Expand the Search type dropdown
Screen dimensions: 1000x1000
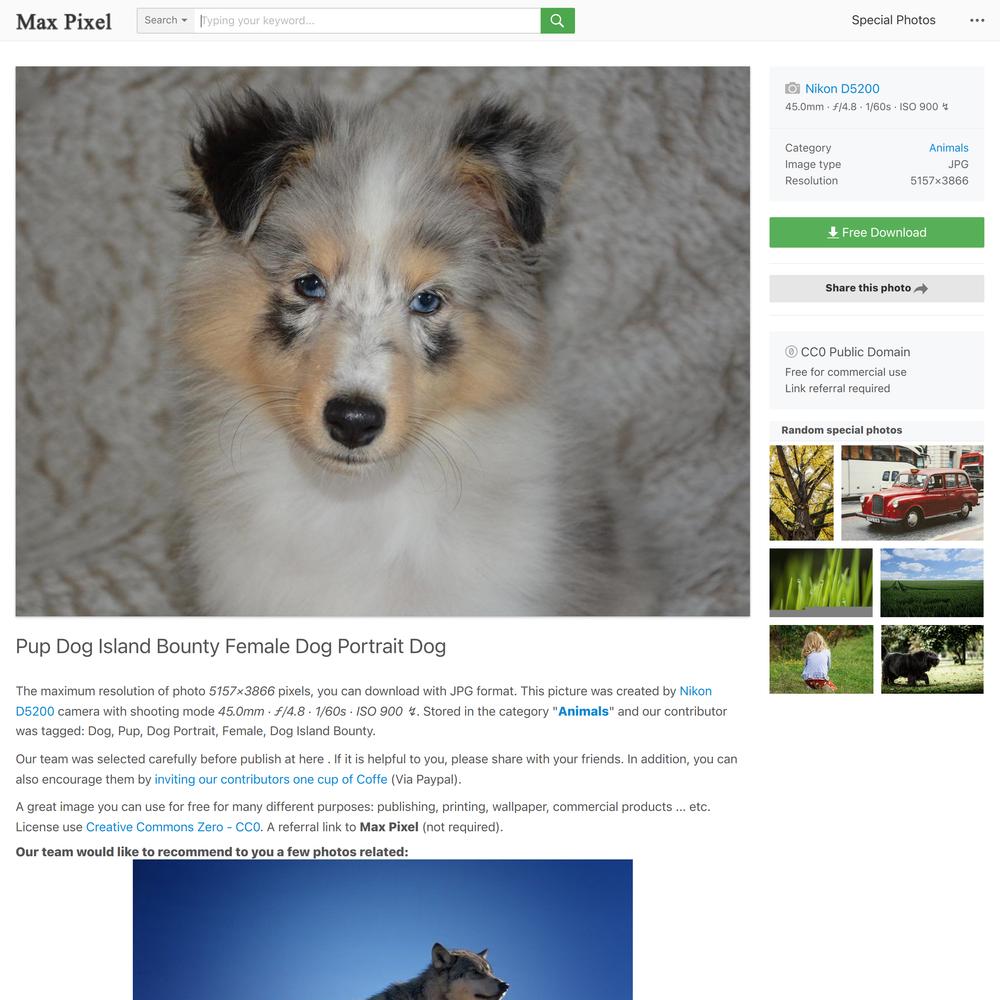click(x=166, y=20)
